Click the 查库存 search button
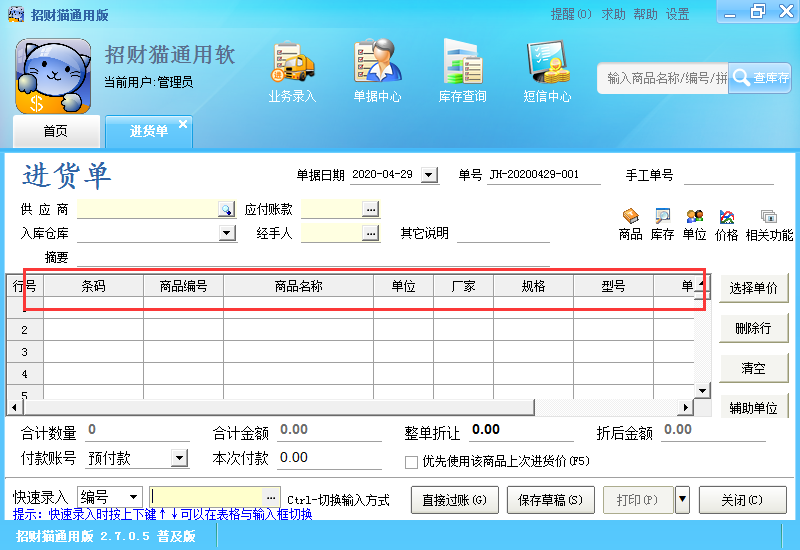 (x=760, y=78)
